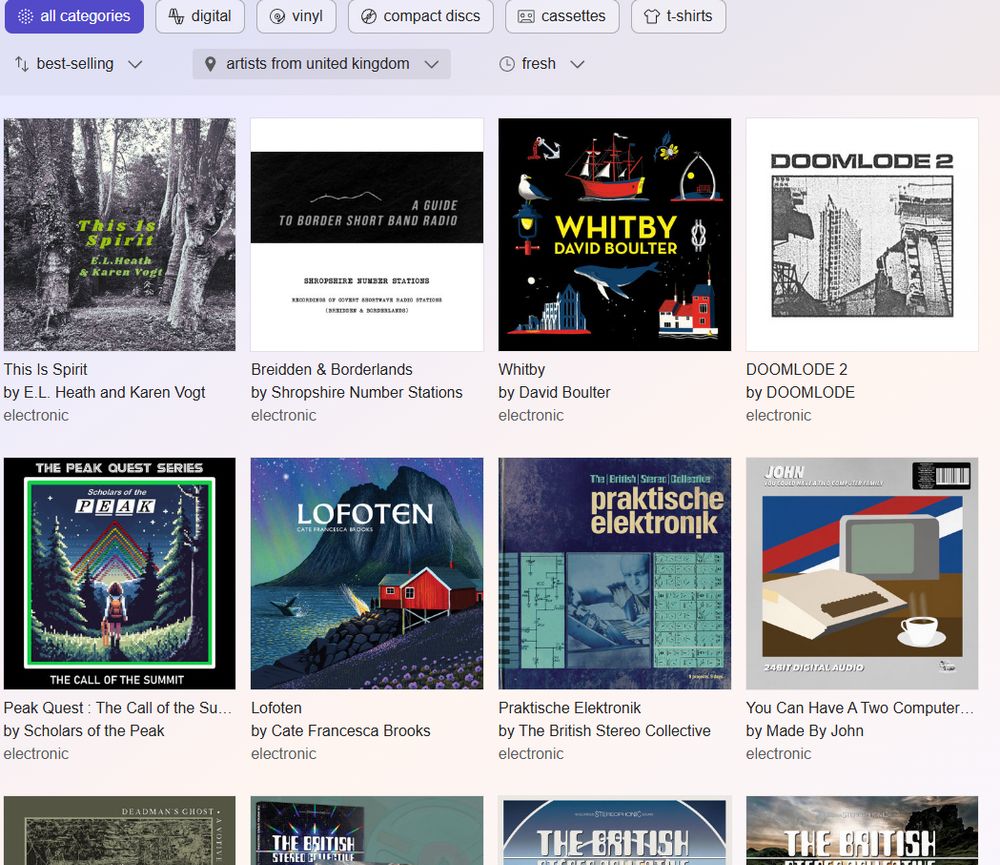The image size is (1000, 865).
Task: Click electronic tag under Praktische Elektronik
Action: (x=531, y=753)
